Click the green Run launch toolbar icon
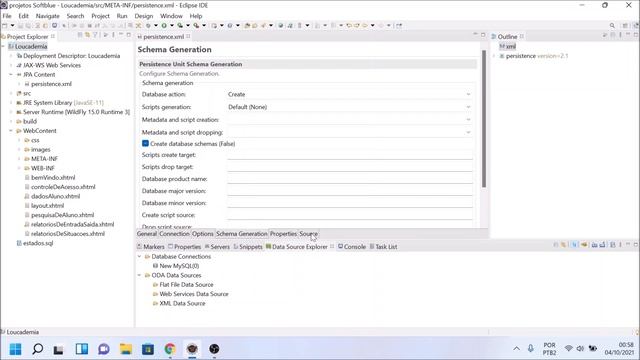Image resolution: width=640 pixels, height=360 pixels. [x=164, y=25]
